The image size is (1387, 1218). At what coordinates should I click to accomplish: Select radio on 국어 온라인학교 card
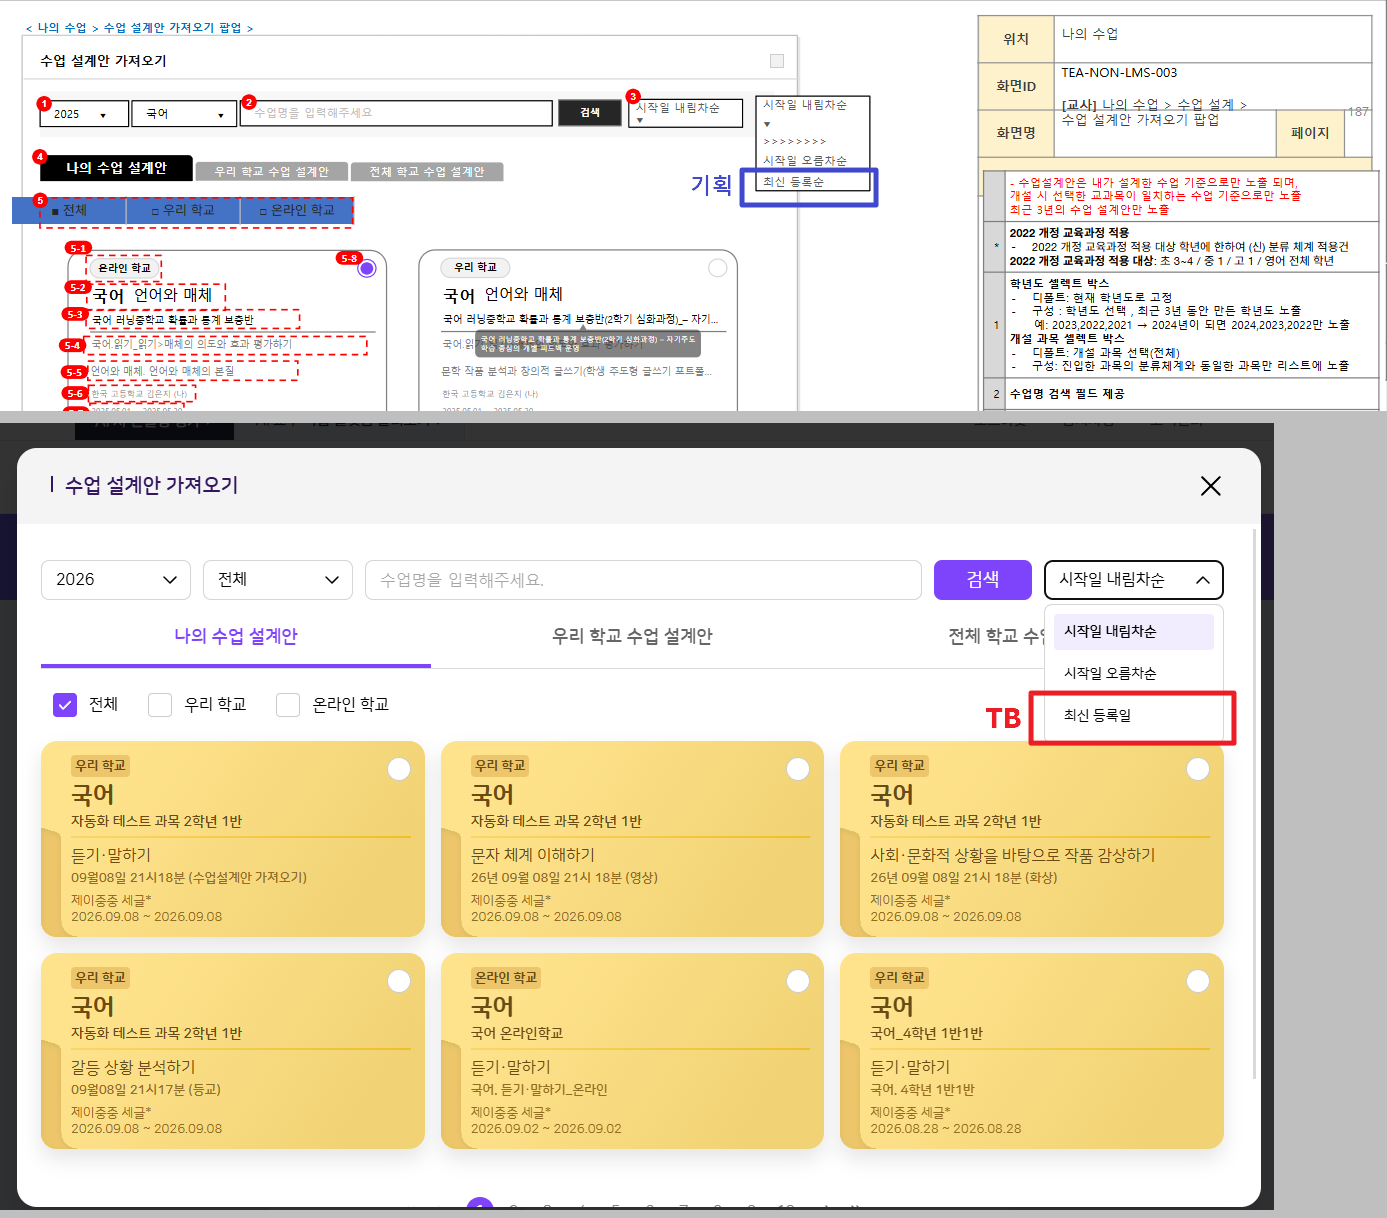click(798, 981)
